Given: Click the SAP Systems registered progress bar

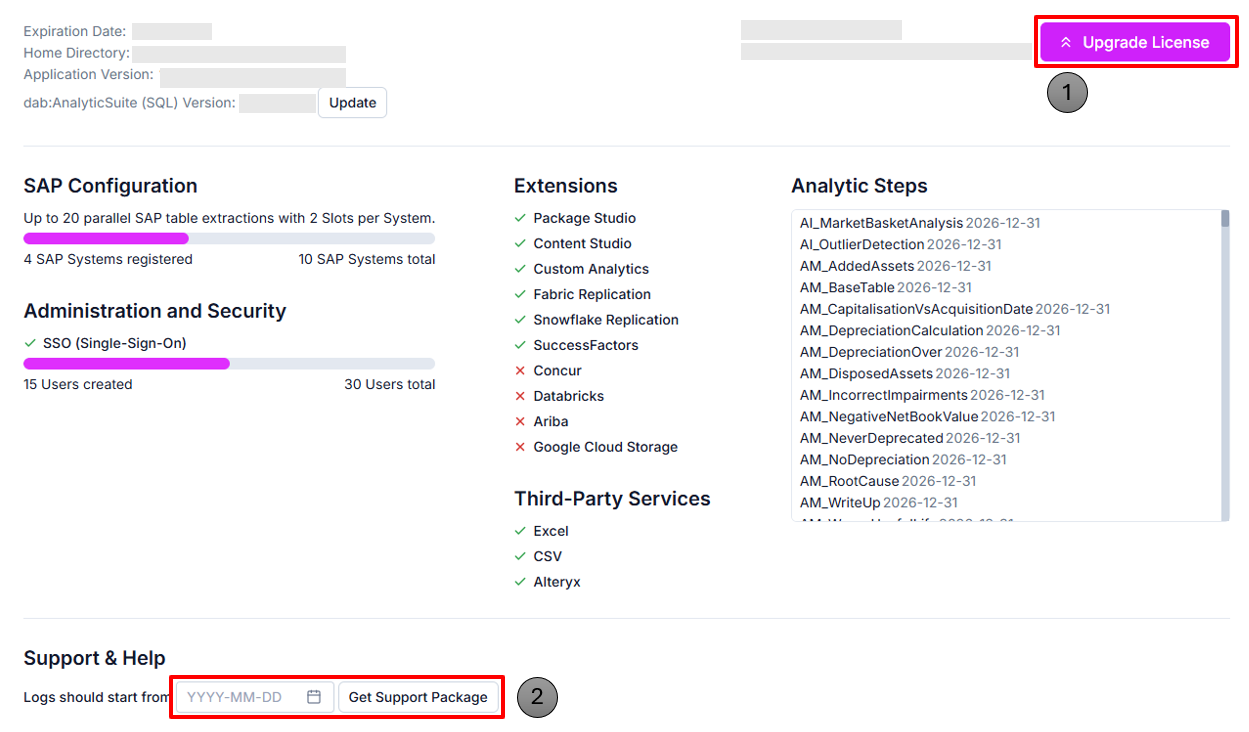Looking at the screenshot, I should [229, 238].
